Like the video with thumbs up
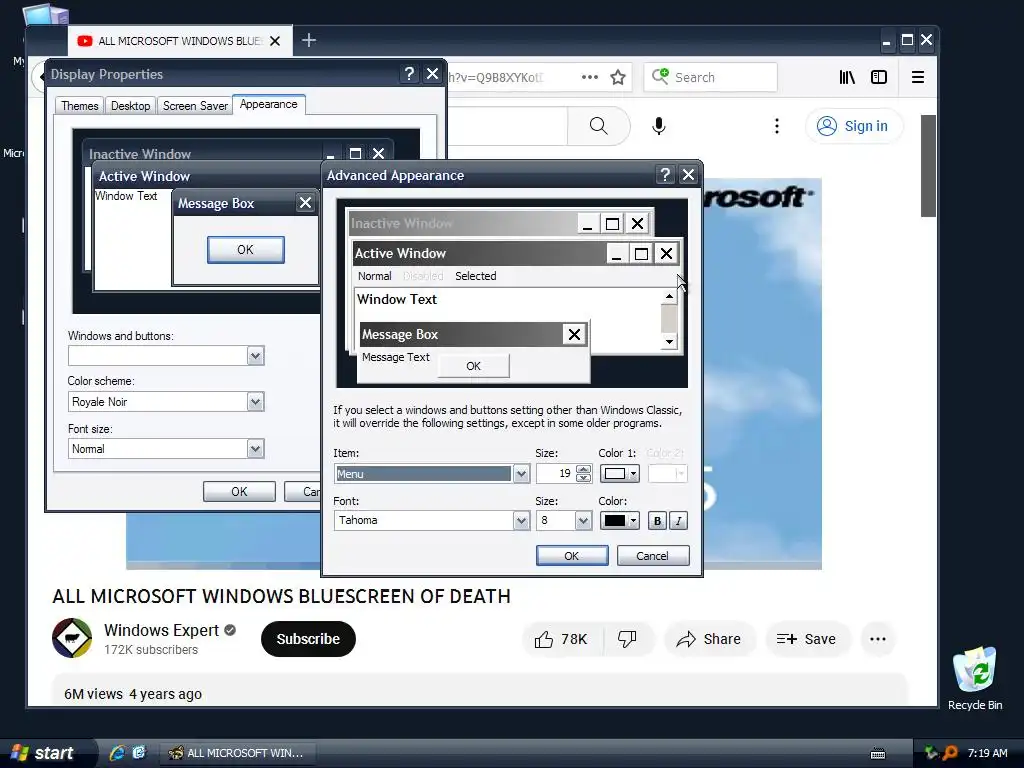1024x768 pixels. 562,639
